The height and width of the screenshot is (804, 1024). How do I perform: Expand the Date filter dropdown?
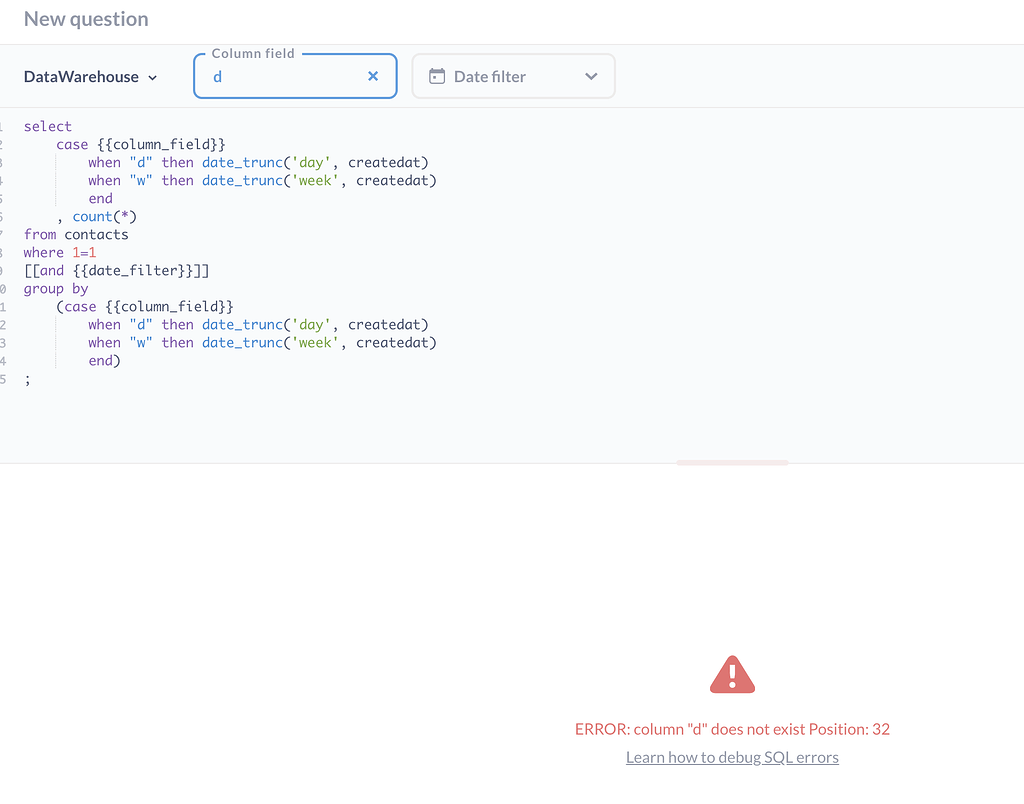point(513,75)
